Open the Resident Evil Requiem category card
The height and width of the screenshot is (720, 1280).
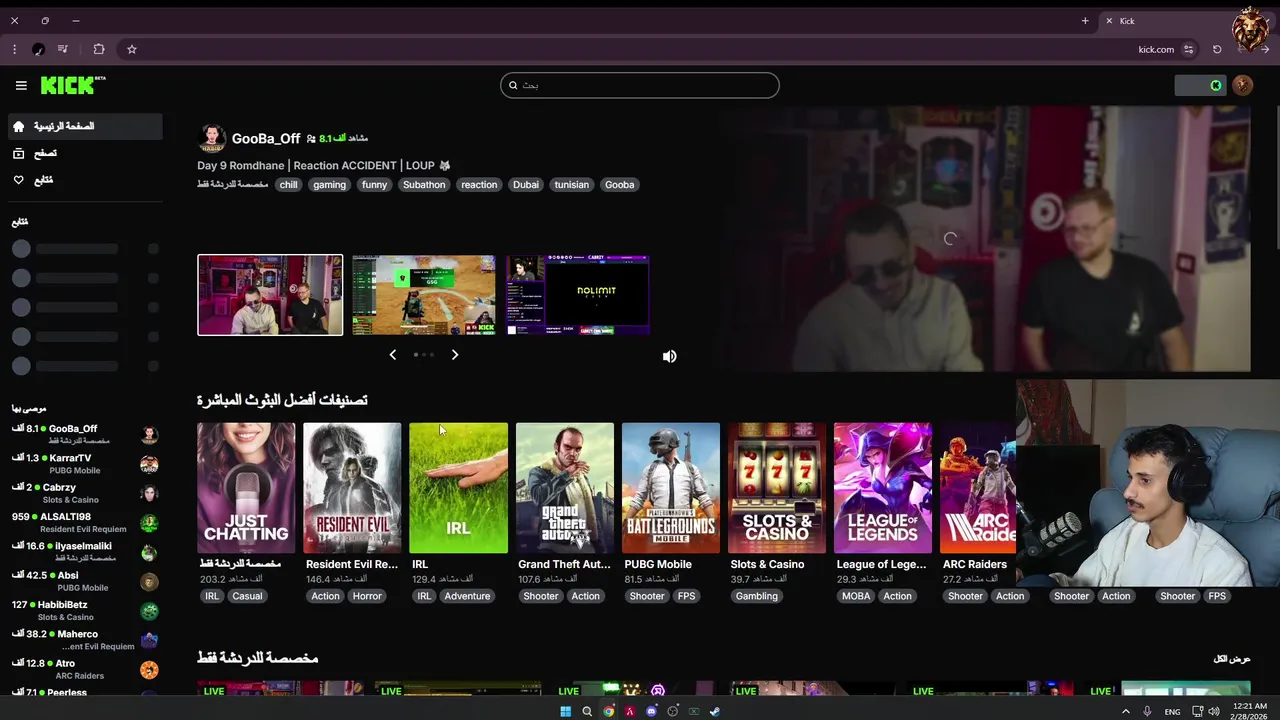(x=352, y=488)
